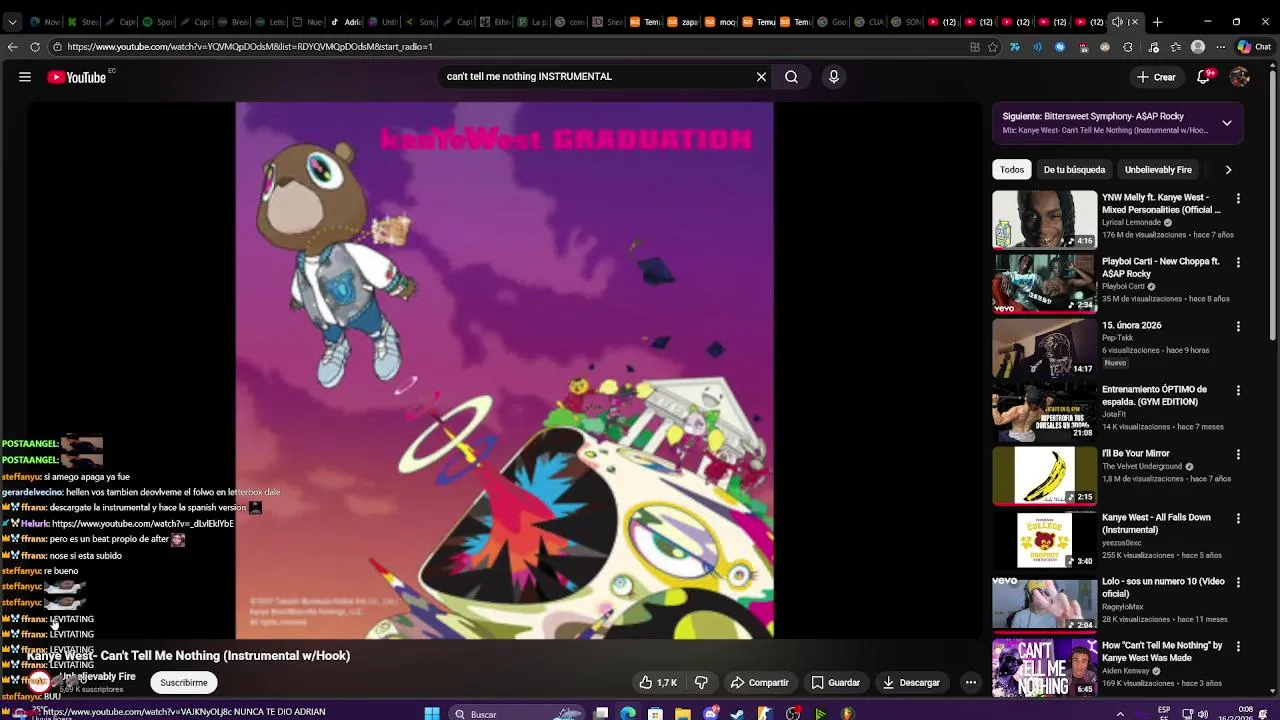Open Discord from the taskbar
Image resolution: width=1280 pixels, height=720 pixels.
coord(710,714)
